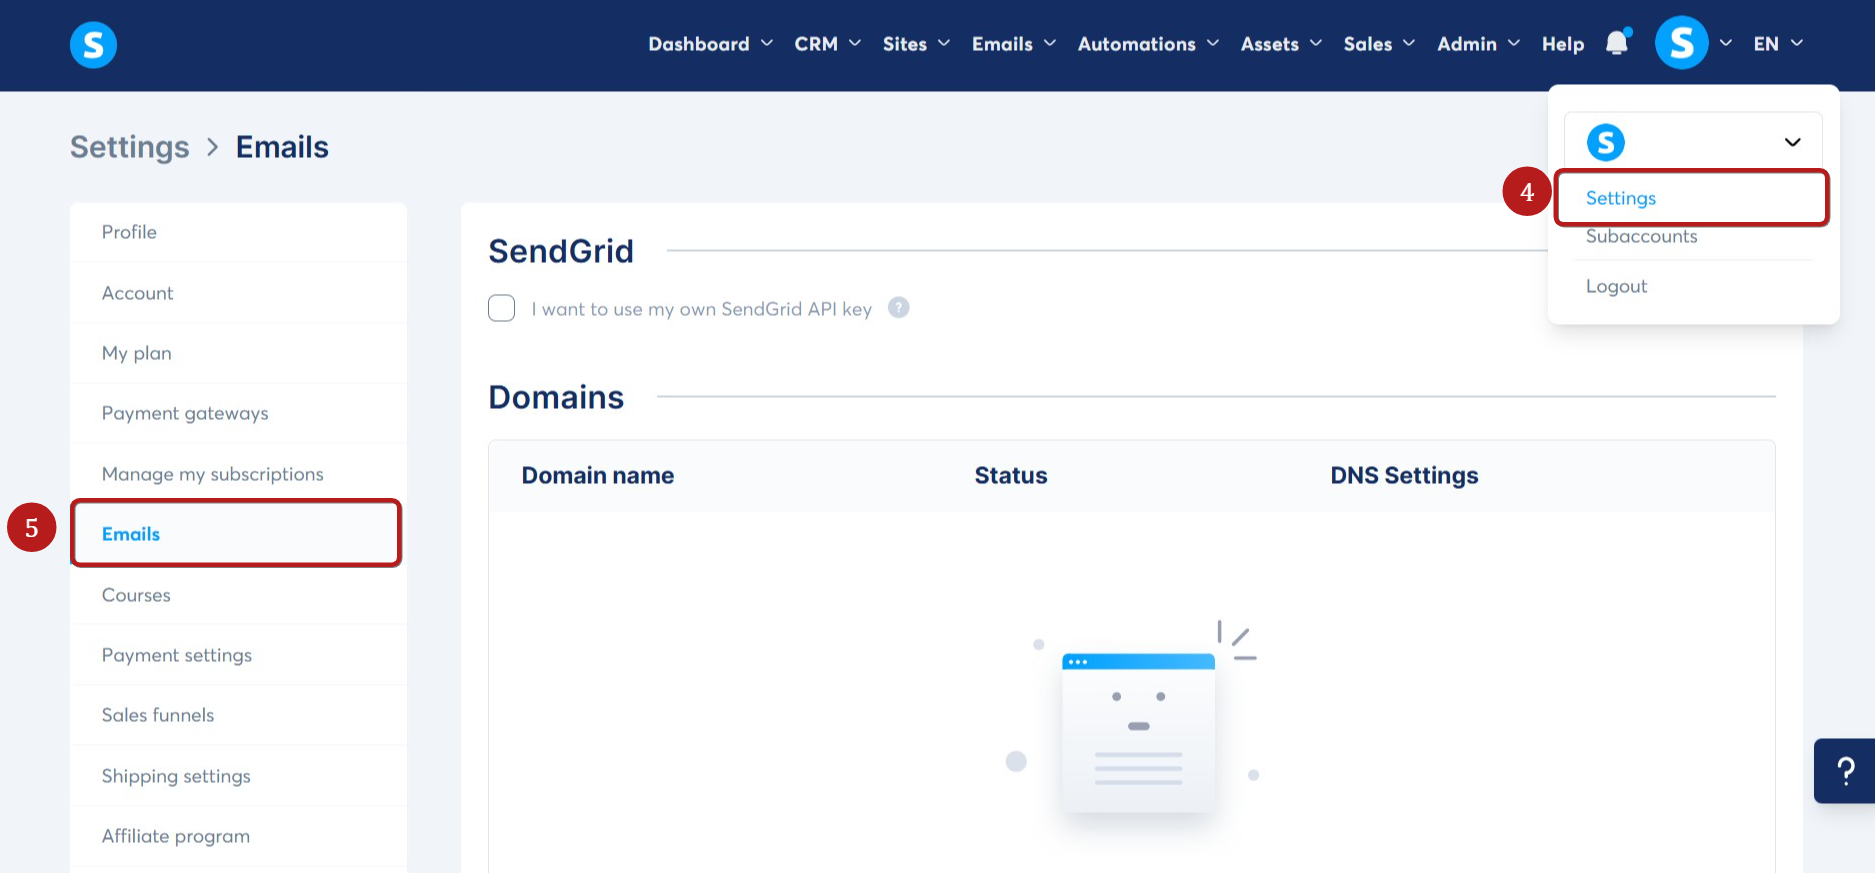Open the Account settings tab
This screenshot has width=1875, height=873.
238,293
